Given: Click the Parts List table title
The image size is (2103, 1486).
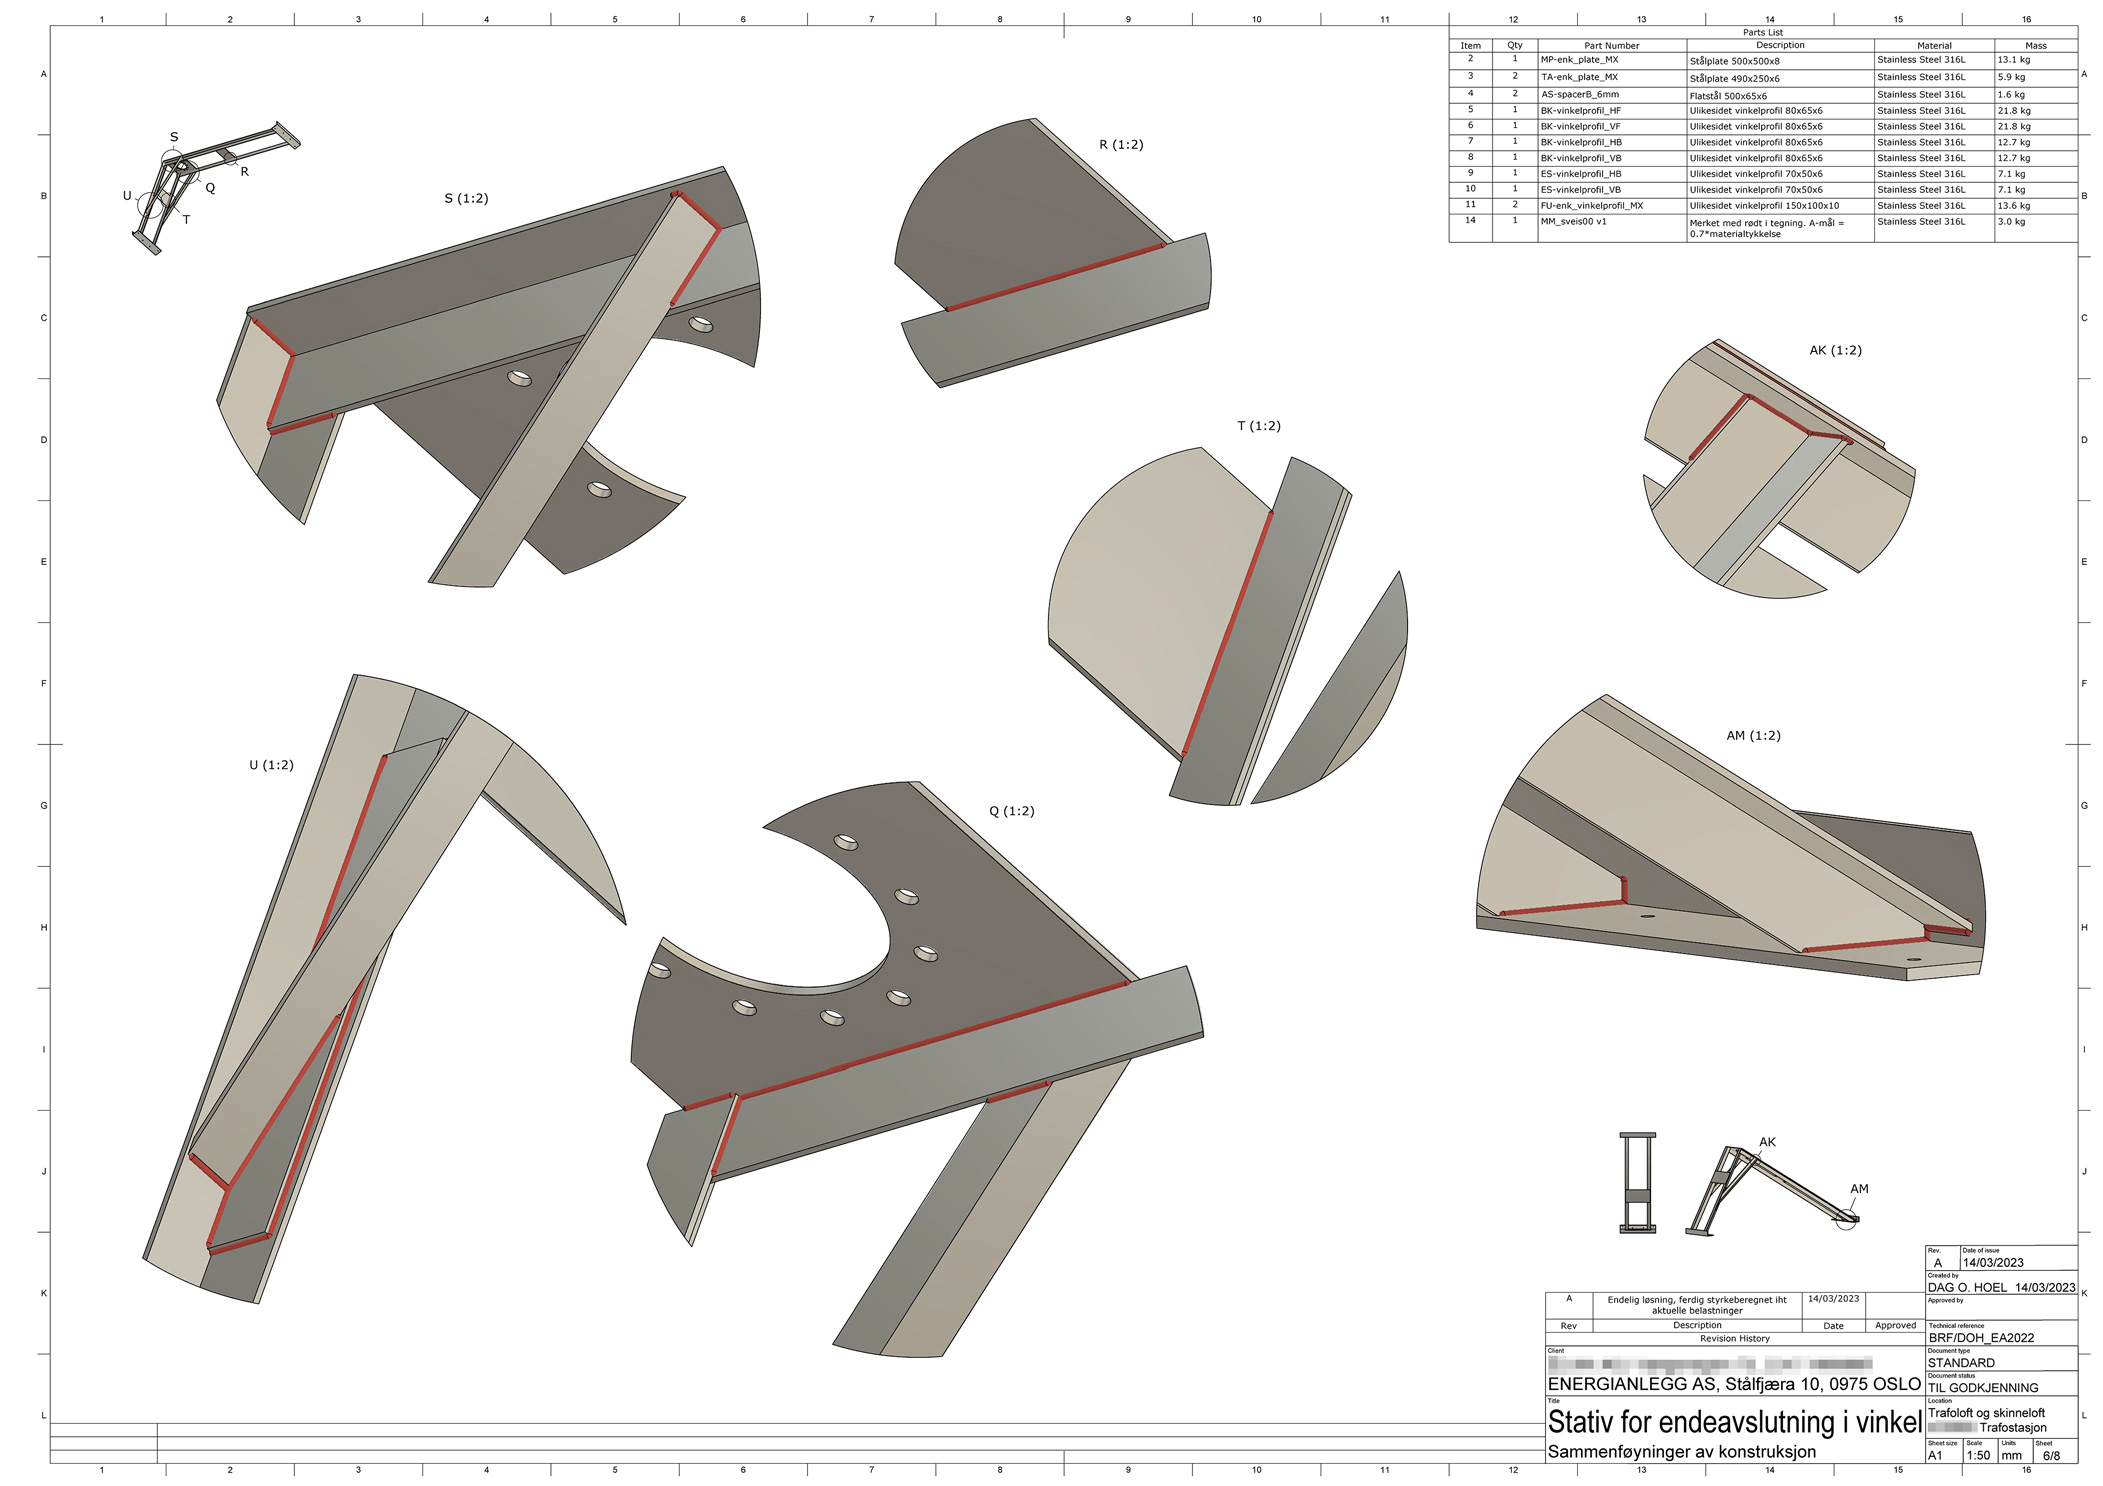Looking at the screenshot, I should point(1762,33).
